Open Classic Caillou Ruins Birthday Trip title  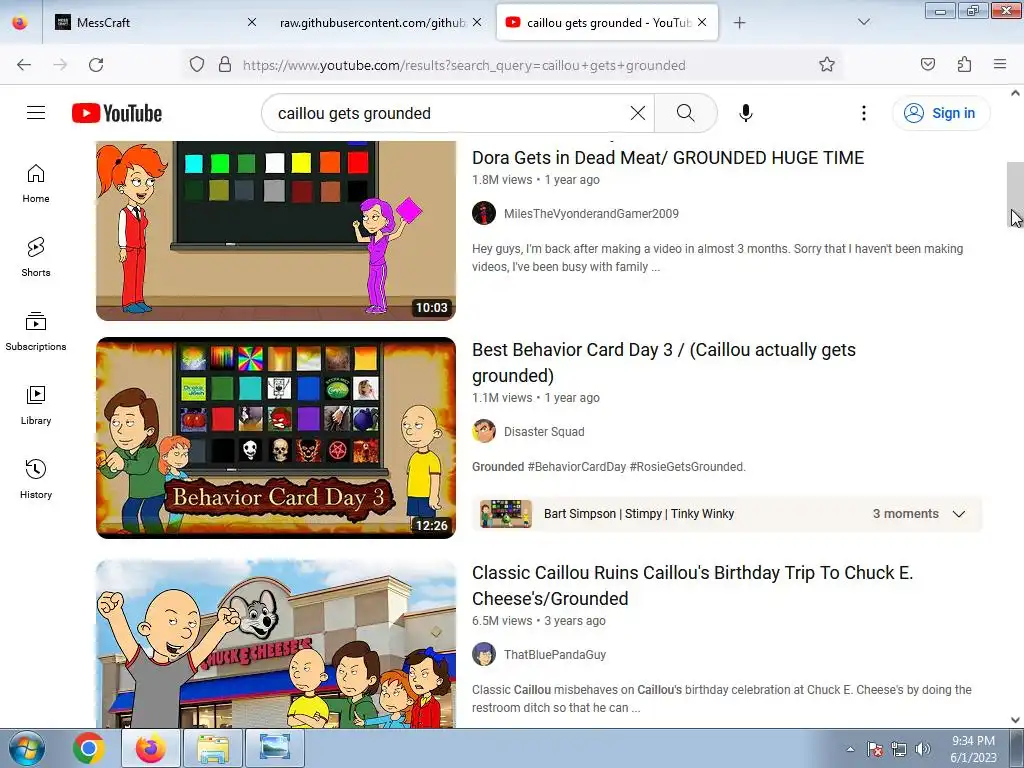pos(692,585)
